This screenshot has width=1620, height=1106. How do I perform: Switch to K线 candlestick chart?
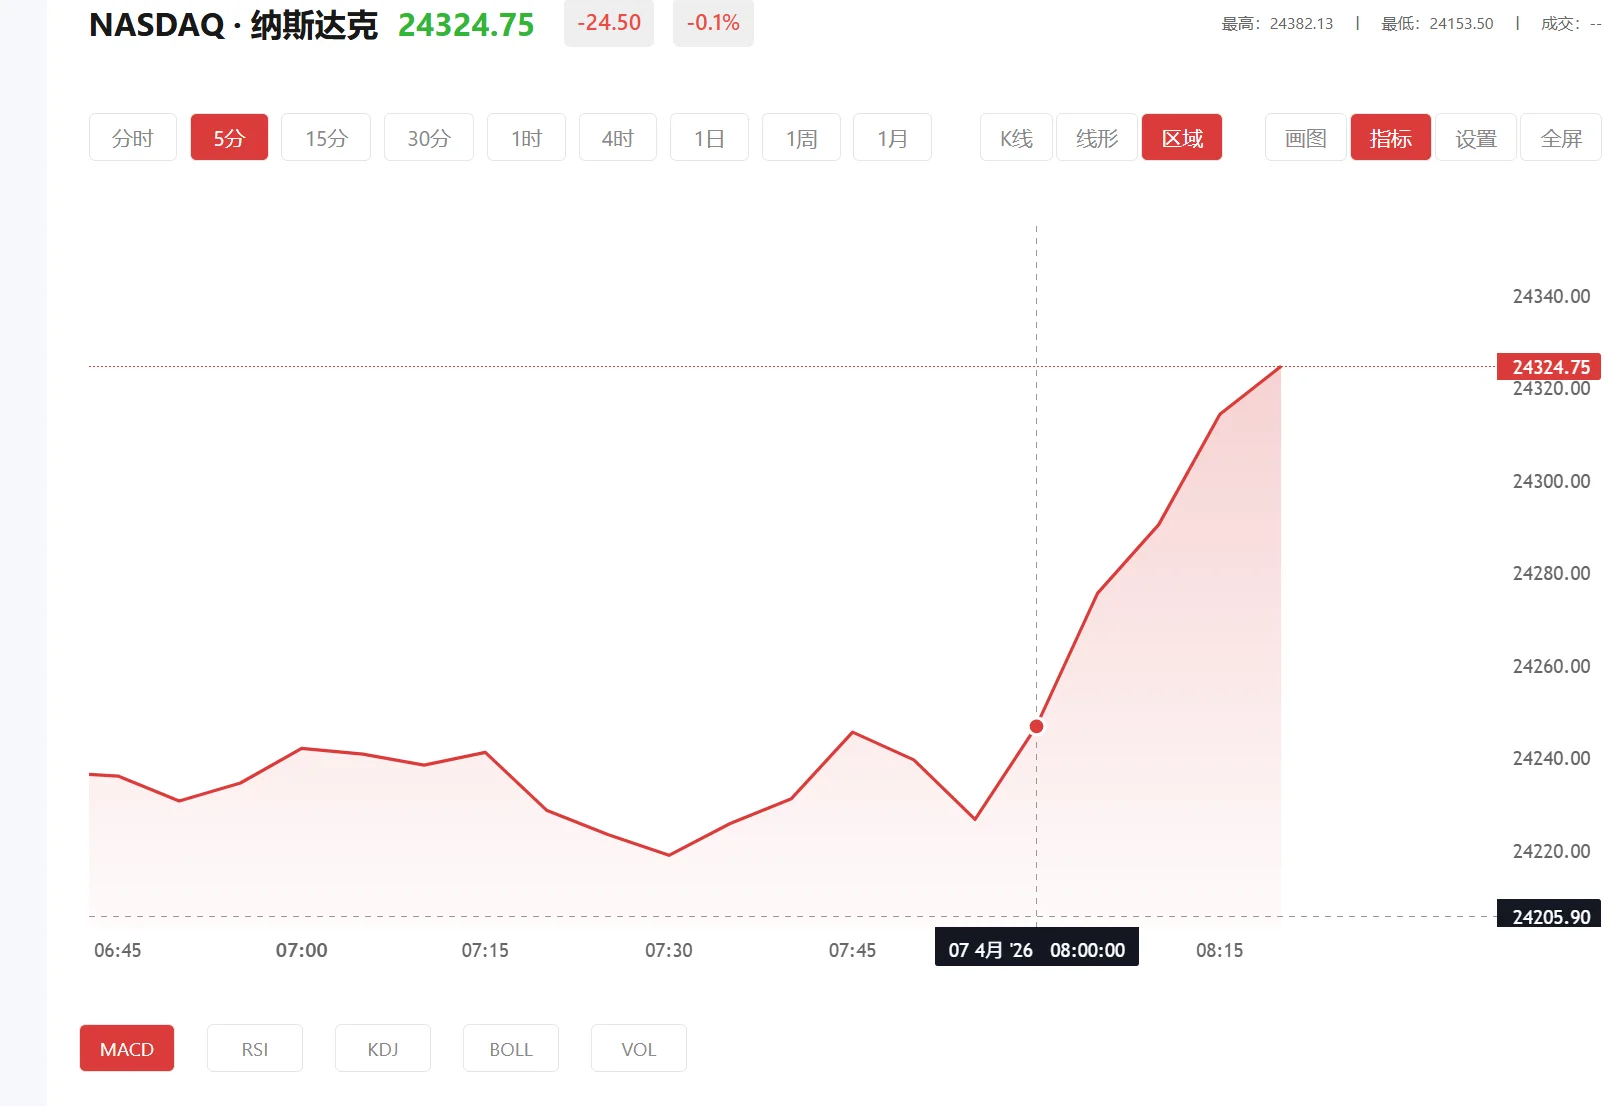1014,137
